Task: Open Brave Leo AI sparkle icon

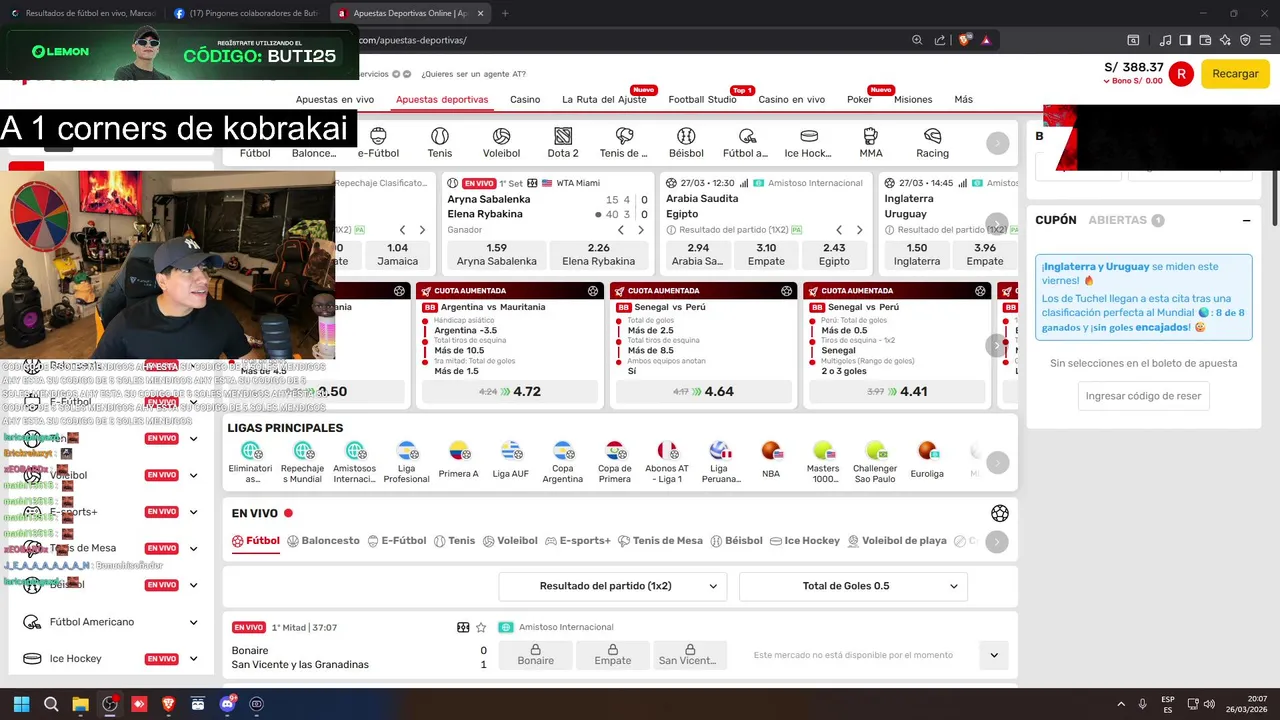Action: click(x=1225, y=40)
